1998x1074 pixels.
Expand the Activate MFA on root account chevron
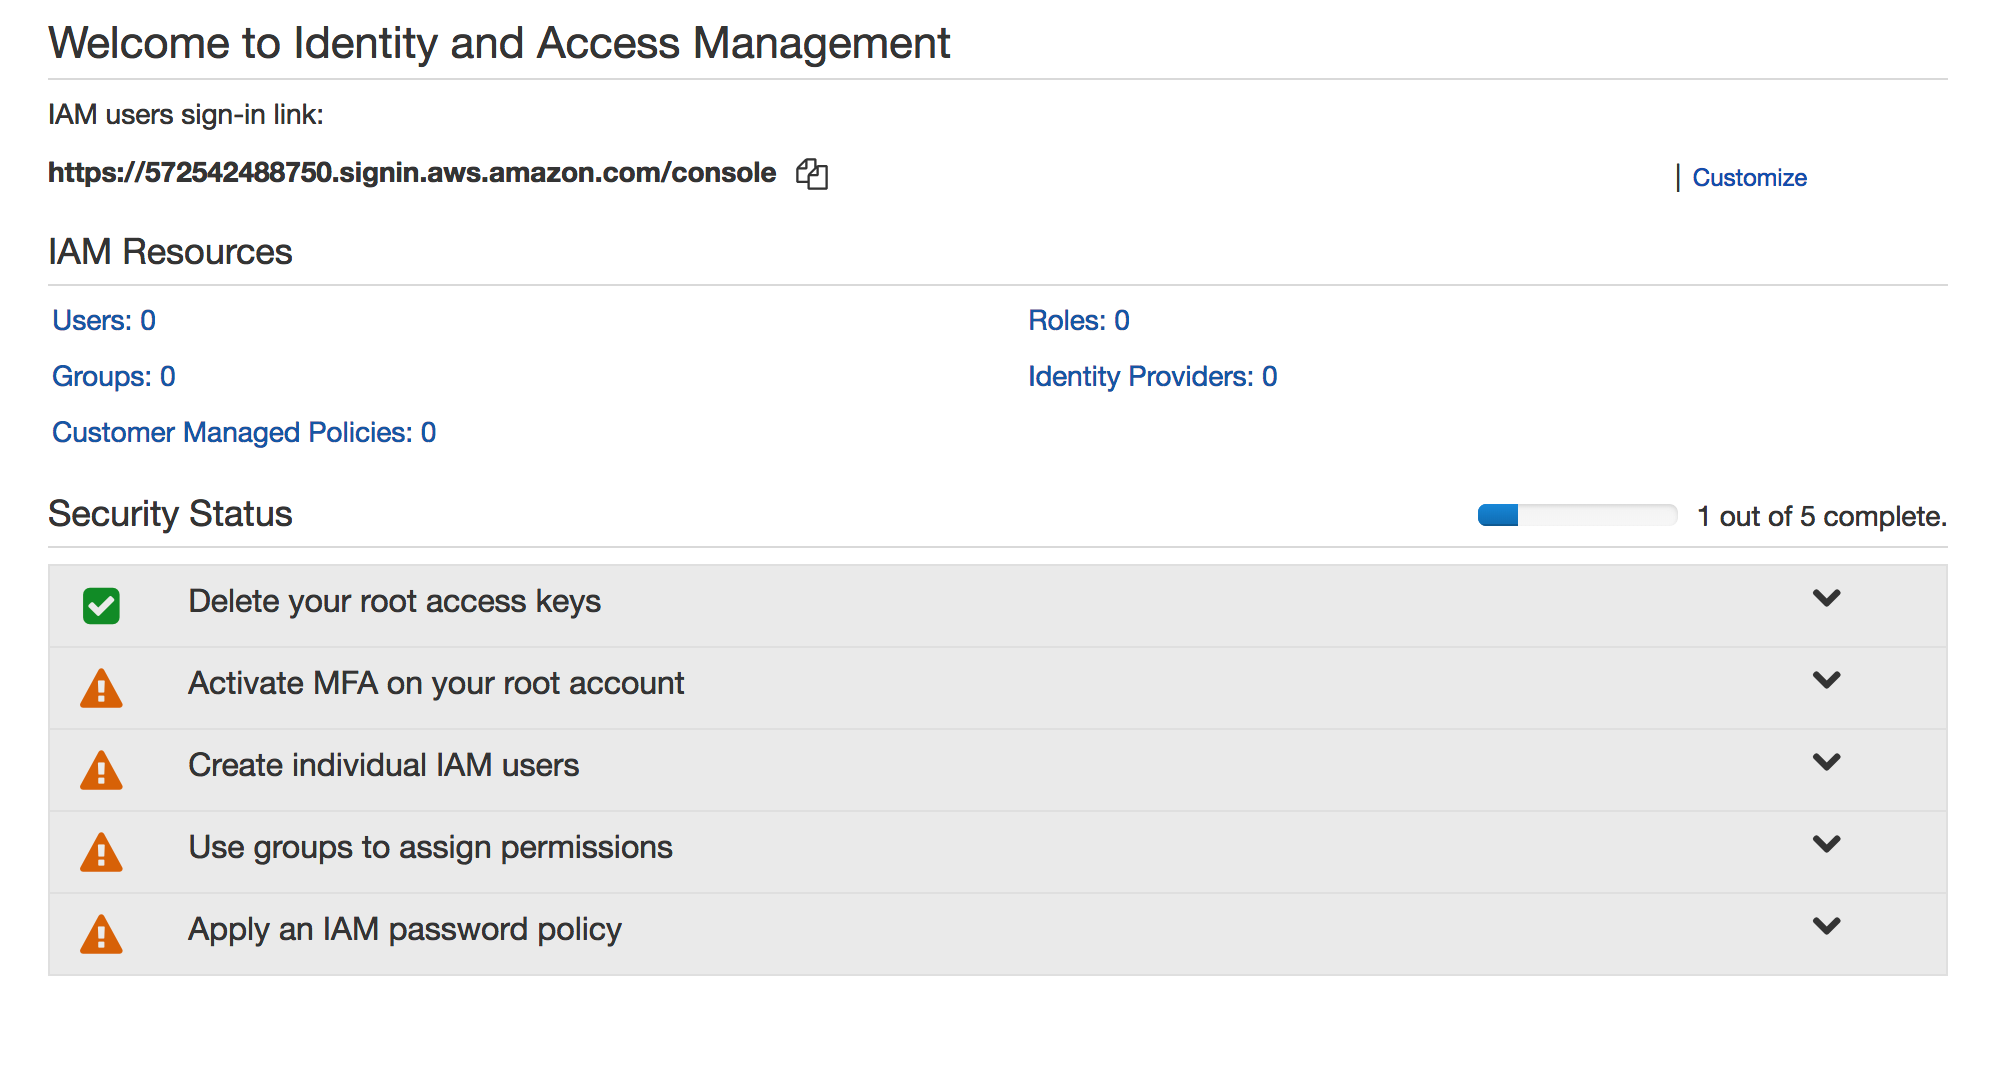pos(1826,680)
